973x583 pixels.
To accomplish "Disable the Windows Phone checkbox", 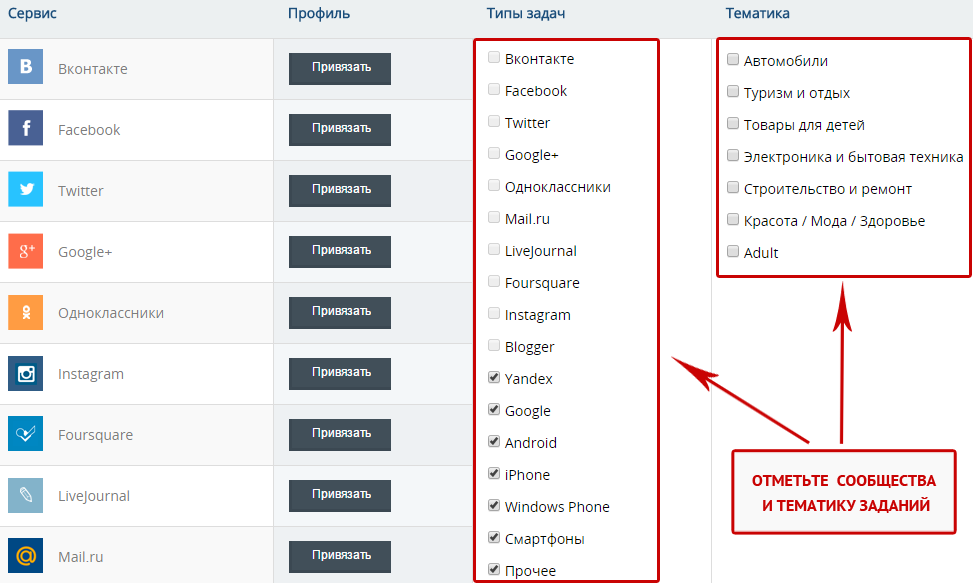I will coord(494,505).
